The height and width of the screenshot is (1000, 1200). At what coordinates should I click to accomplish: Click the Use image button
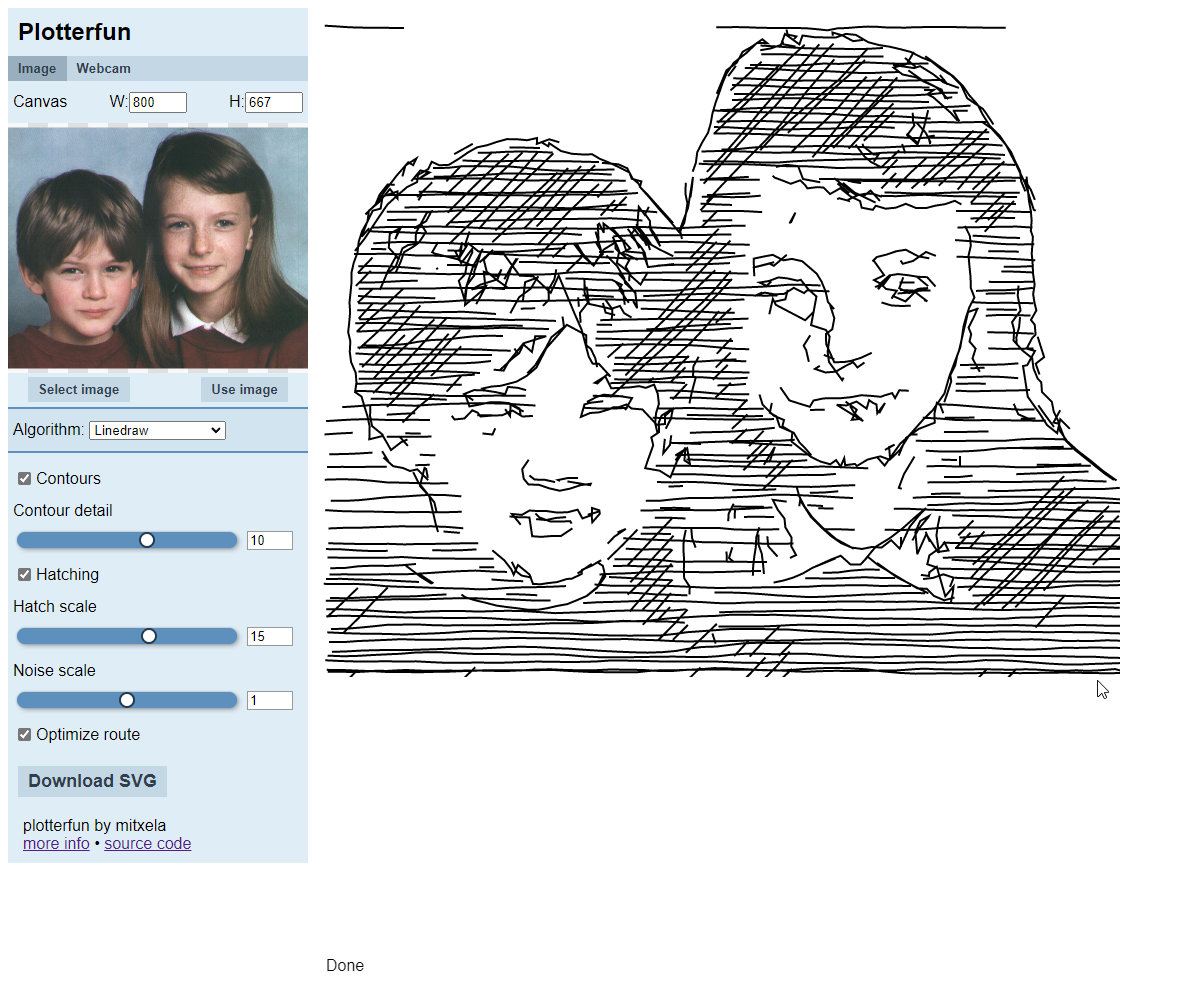click(x=244, y=389)
